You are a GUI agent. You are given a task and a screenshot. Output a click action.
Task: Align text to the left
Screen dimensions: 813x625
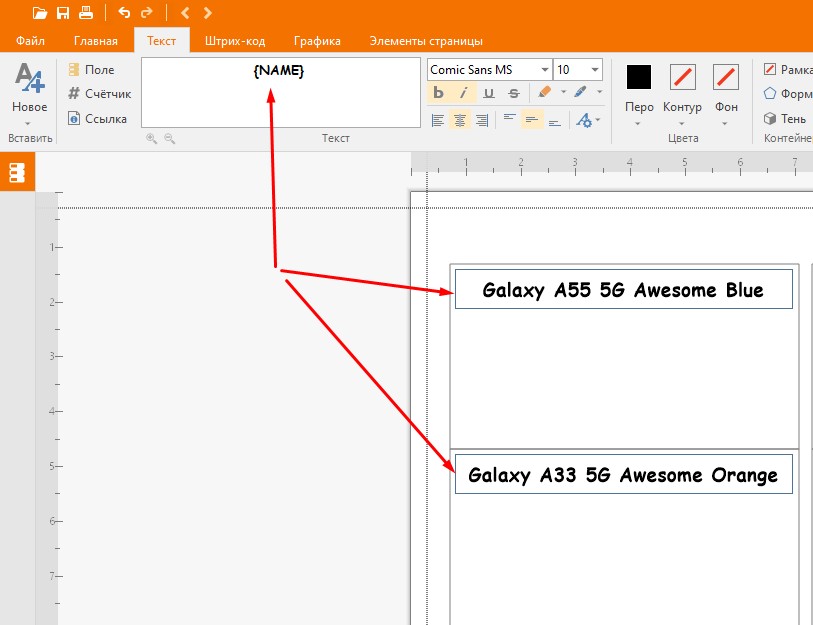tap(437, 120)
